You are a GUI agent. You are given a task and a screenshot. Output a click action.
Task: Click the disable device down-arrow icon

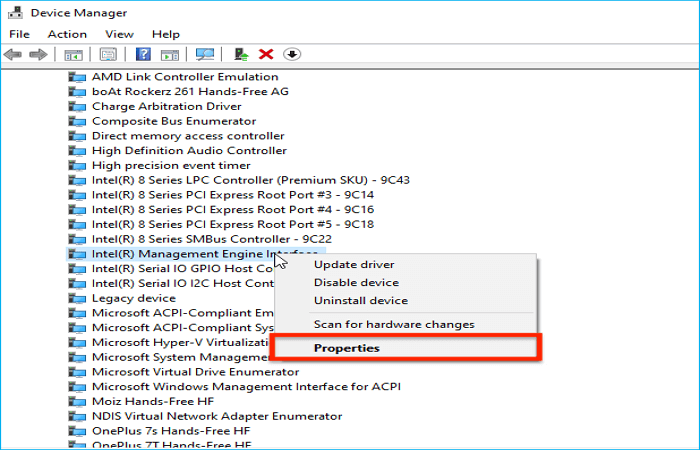pos(291,54)
